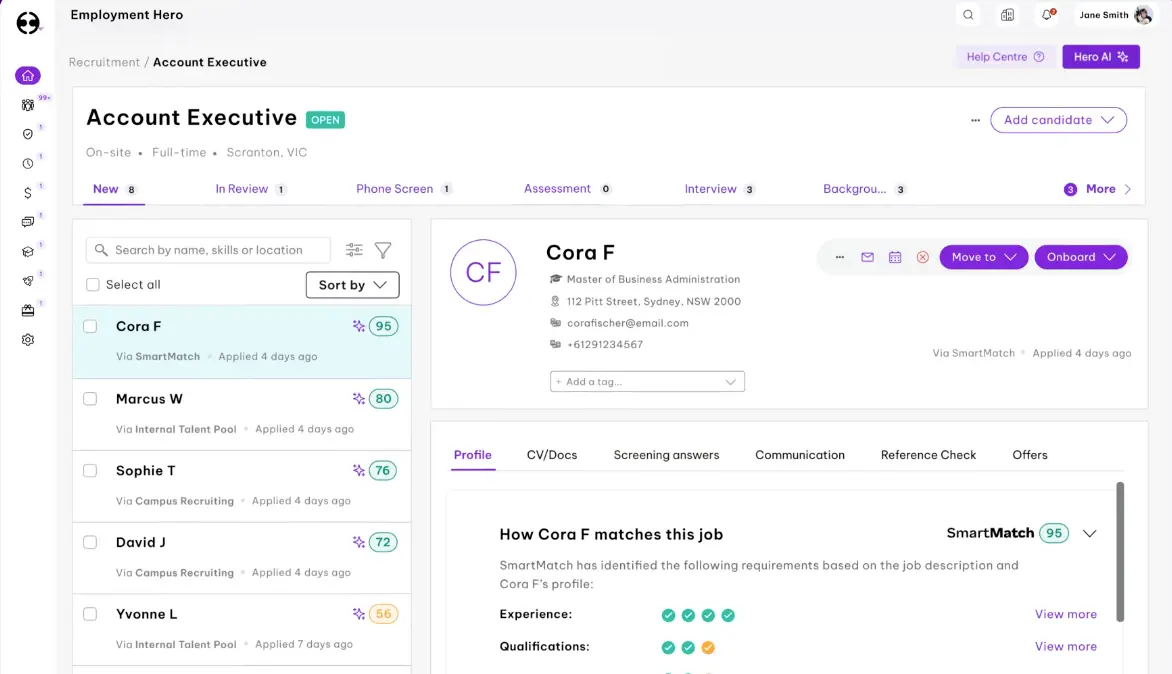Viewport: 1172px width, 674px height.
Task: Expand the Sort by dropdown
Action: click(352, 285)
